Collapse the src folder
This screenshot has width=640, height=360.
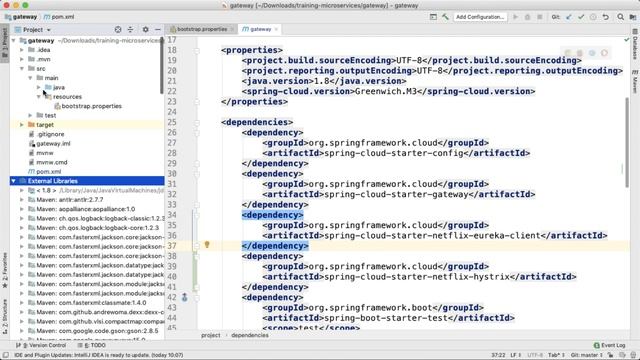click(22, 69)
